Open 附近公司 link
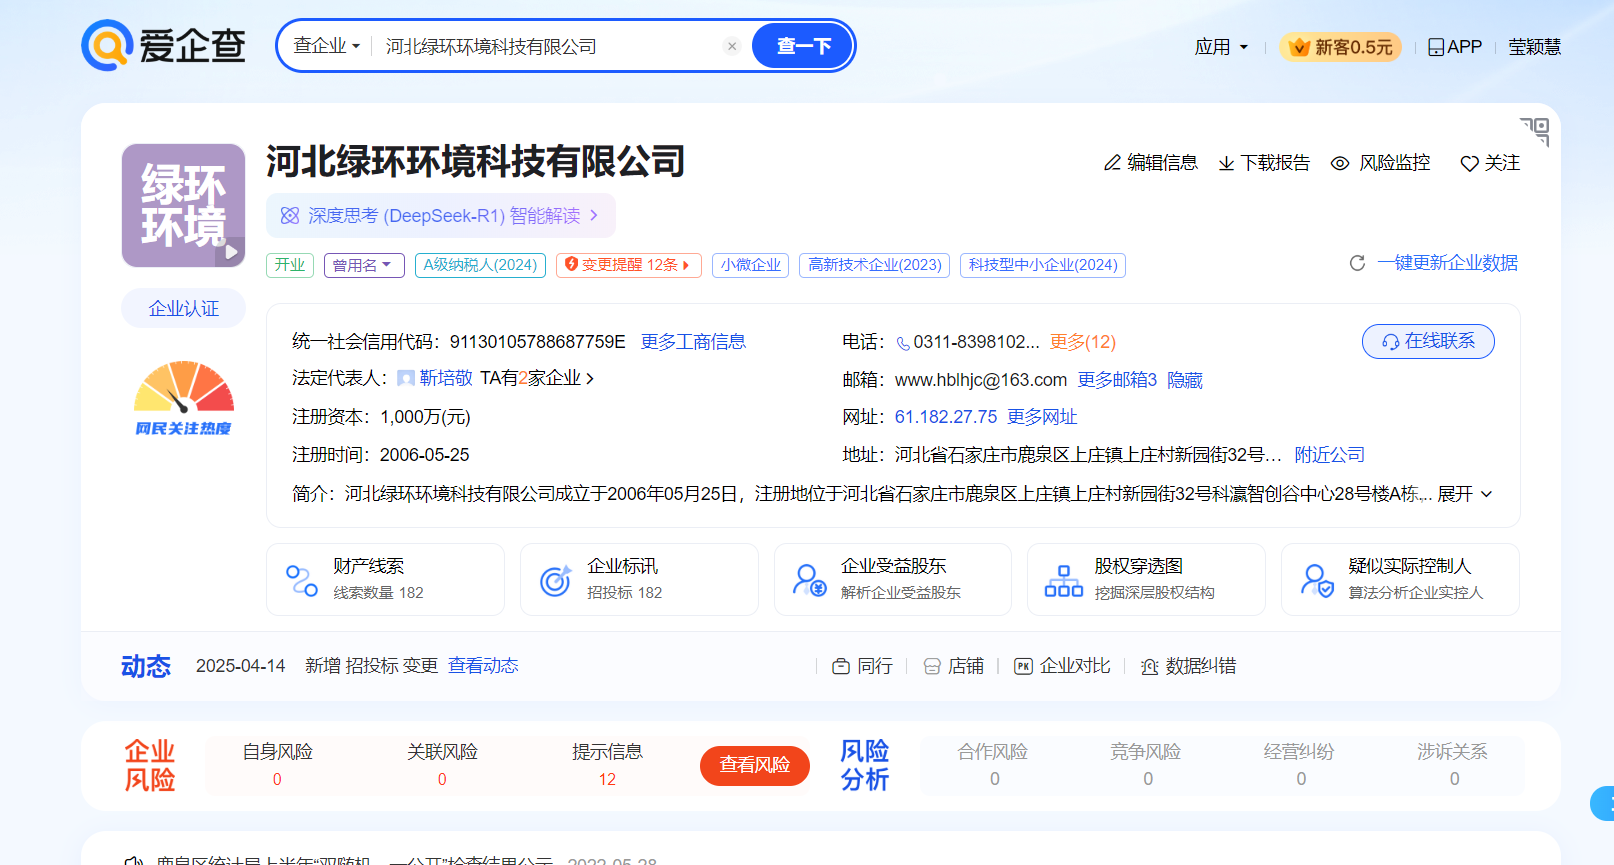 point(1329,455)
